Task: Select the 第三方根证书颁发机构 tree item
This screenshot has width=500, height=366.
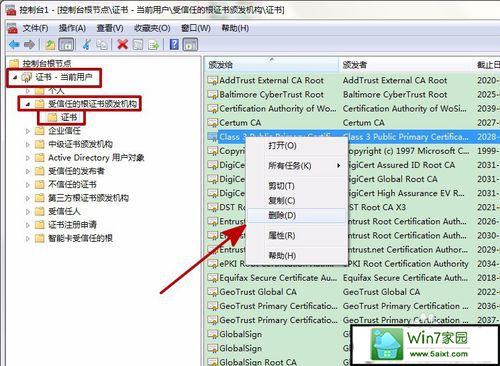Action: pos(88,198)
